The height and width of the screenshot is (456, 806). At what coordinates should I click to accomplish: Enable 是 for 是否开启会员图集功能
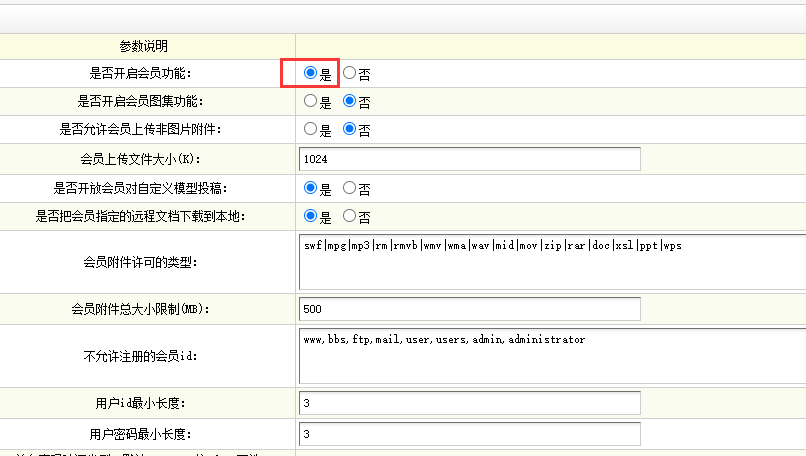click(311, 101)
